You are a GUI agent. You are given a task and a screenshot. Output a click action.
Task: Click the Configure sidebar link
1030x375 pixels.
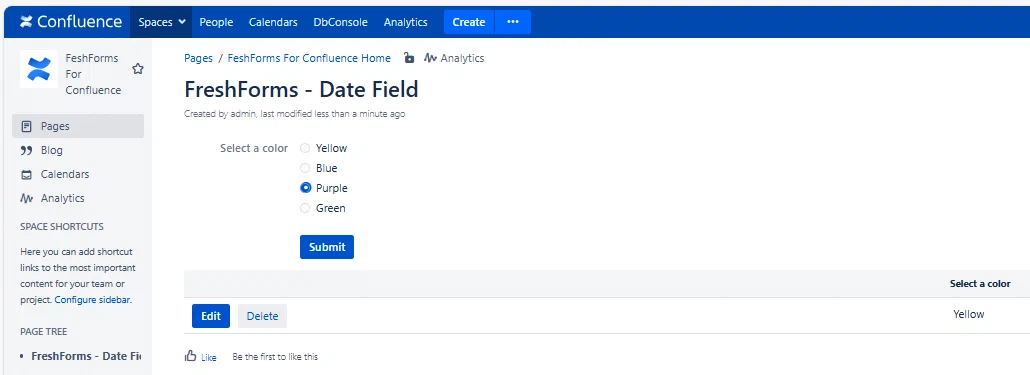[x=92, y=299]
